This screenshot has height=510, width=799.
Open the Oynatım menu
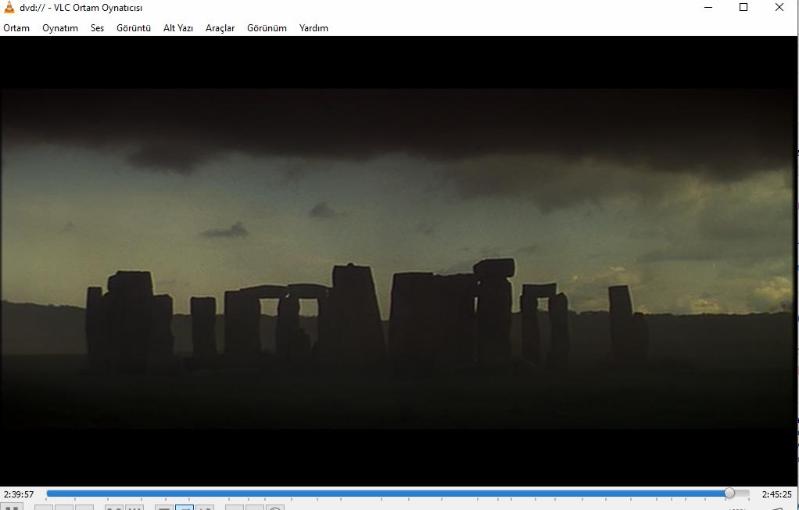coord(60,28)
